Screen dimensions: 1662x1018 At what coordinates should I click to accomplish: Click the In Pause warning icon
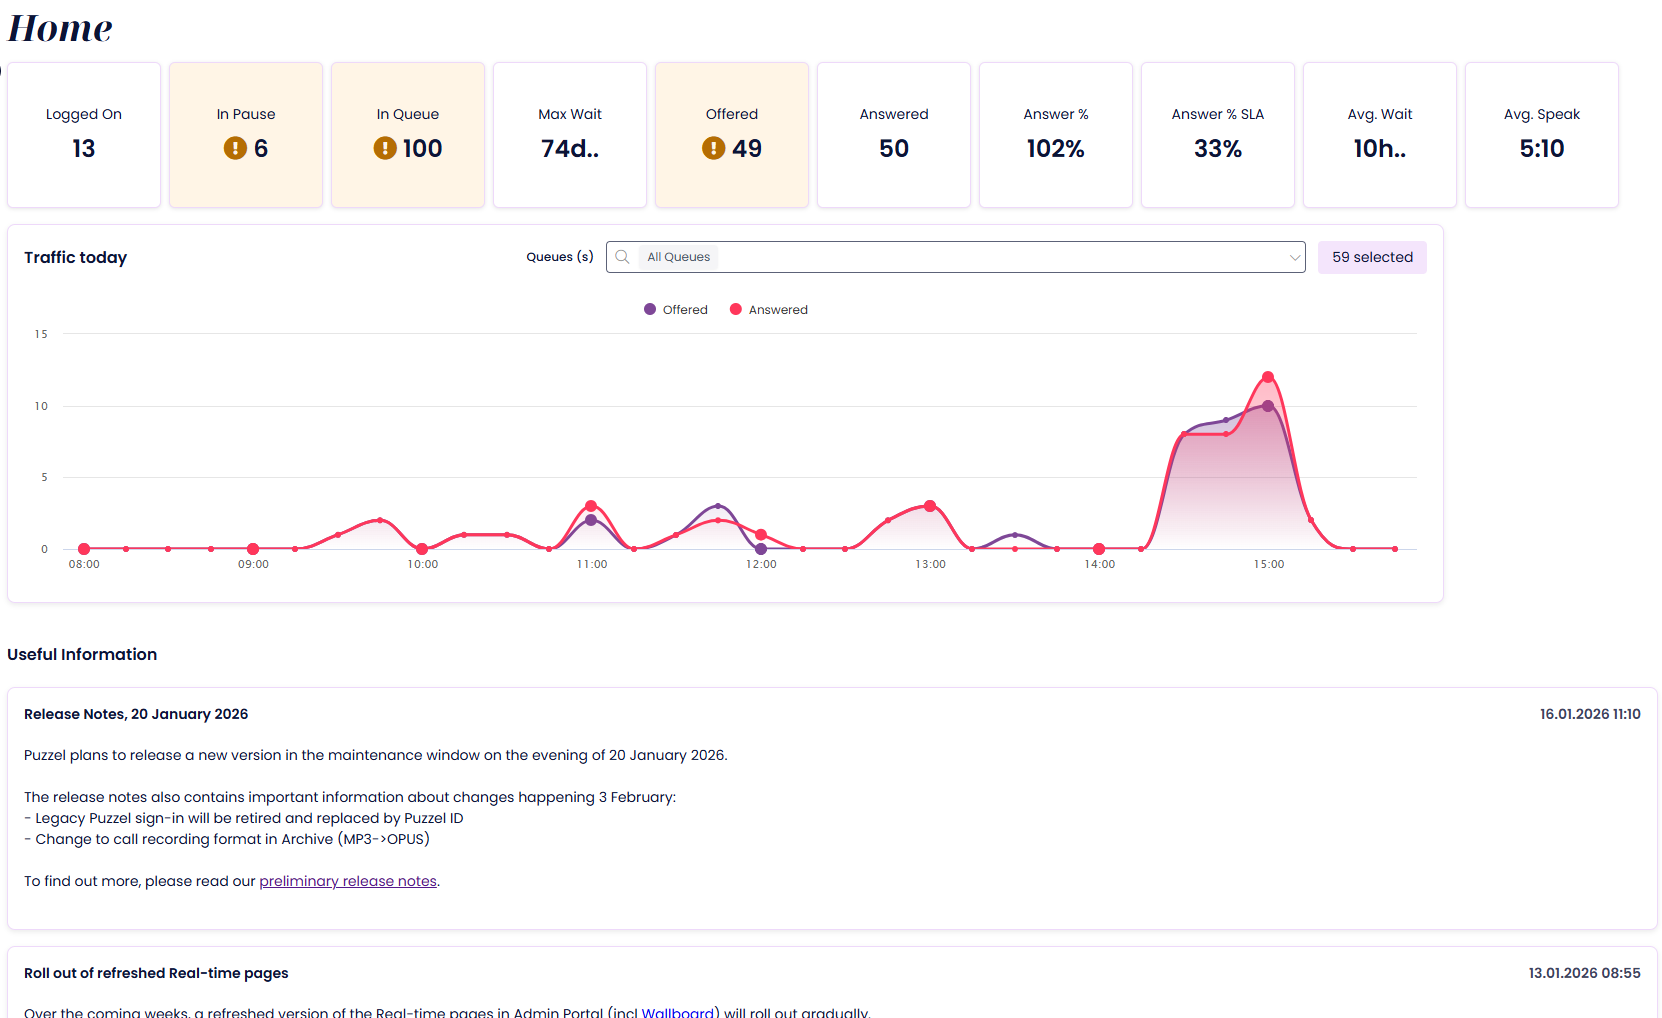(235, 149)
